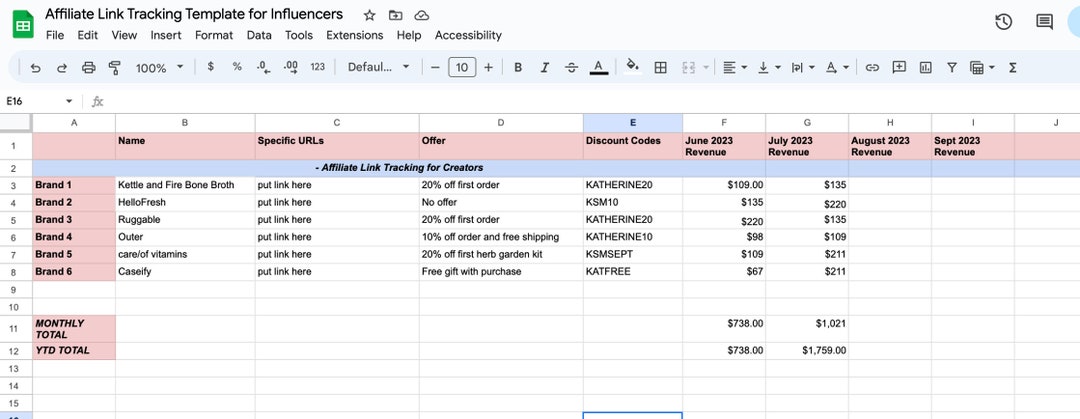Move document with the folder icon
Screen dimensions: 1080x419
tap(395, 15)
